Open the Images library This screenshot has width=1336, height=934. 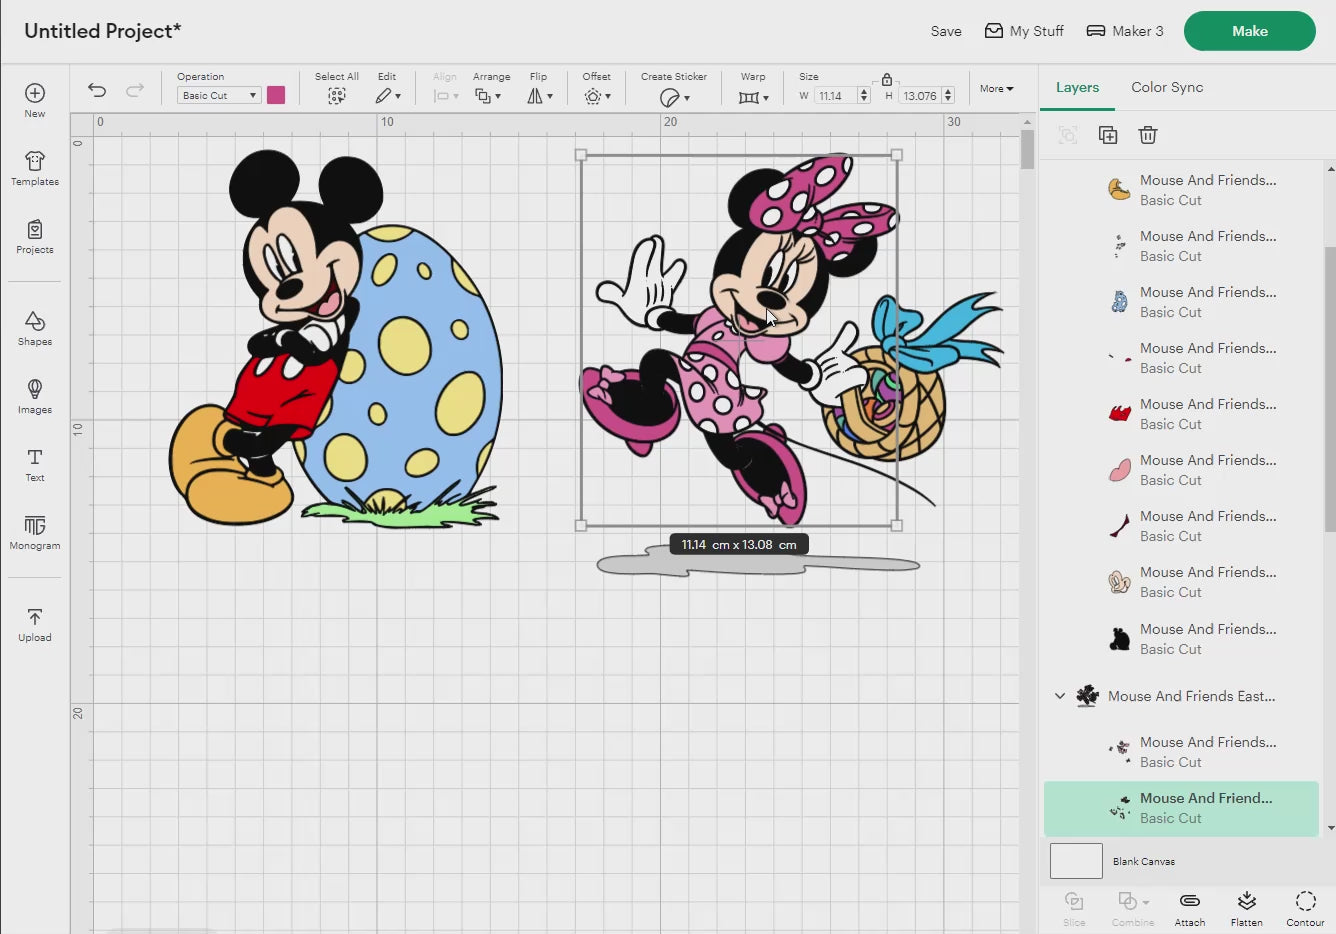35,396
